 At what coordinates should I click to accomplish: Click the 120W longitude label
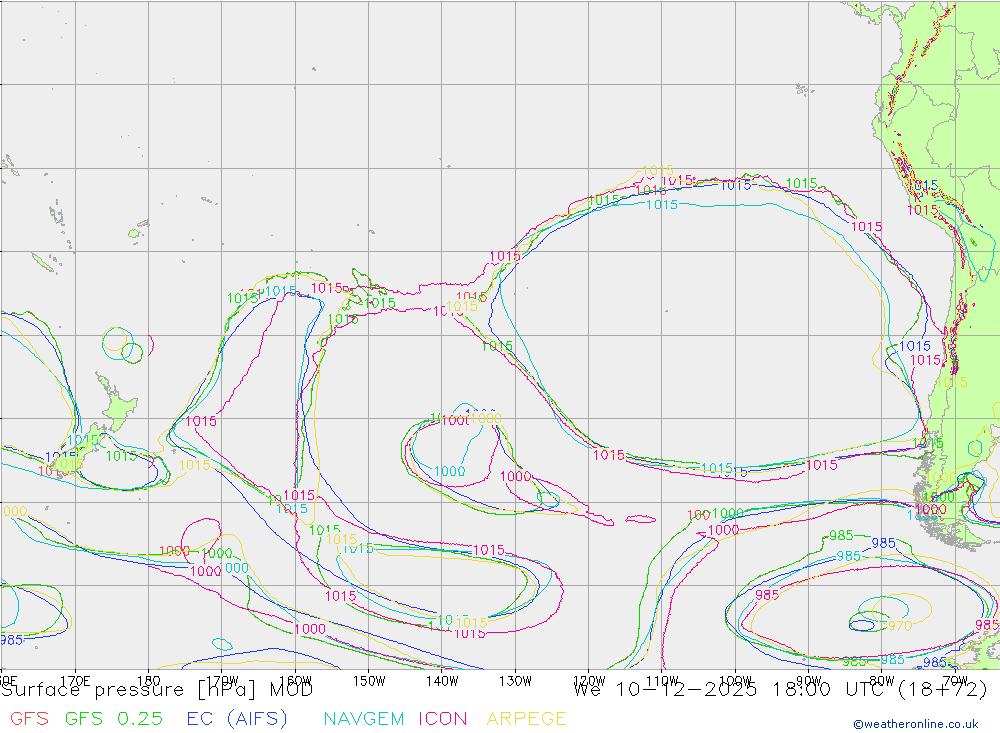(589, 681)
